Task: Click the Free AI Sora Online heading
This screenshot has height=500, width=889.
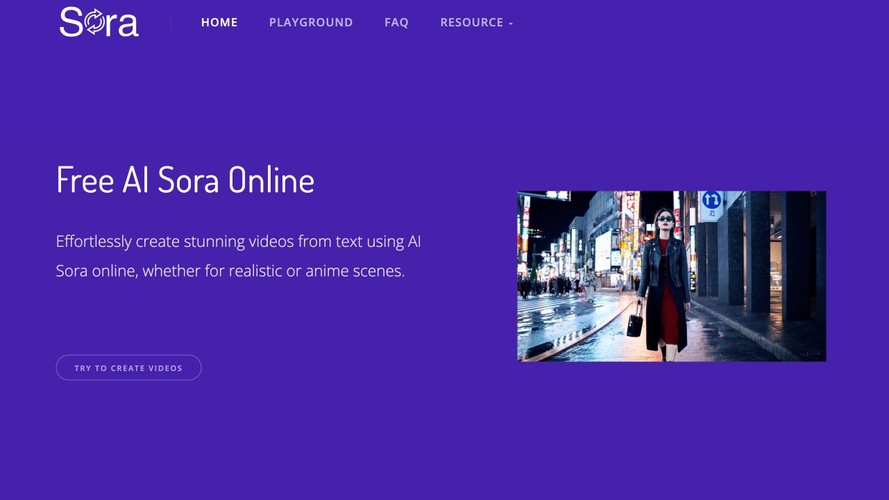Action: coord(185,180)
